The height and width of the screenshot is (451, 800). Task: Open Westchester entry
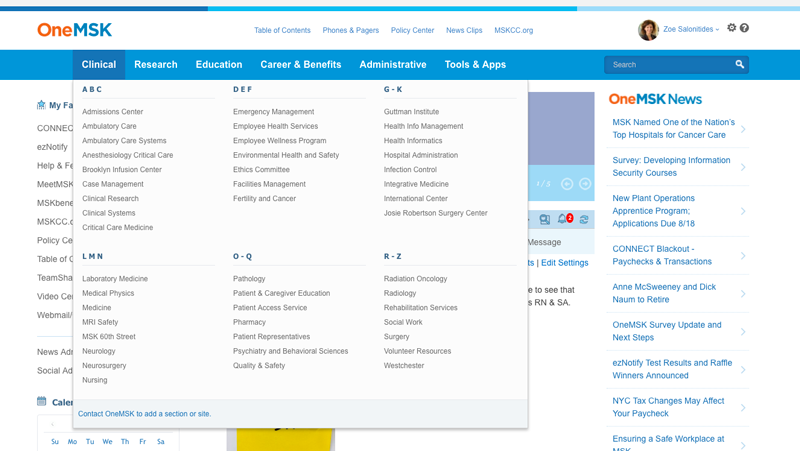pyautogui.click(x=404, y=365)
